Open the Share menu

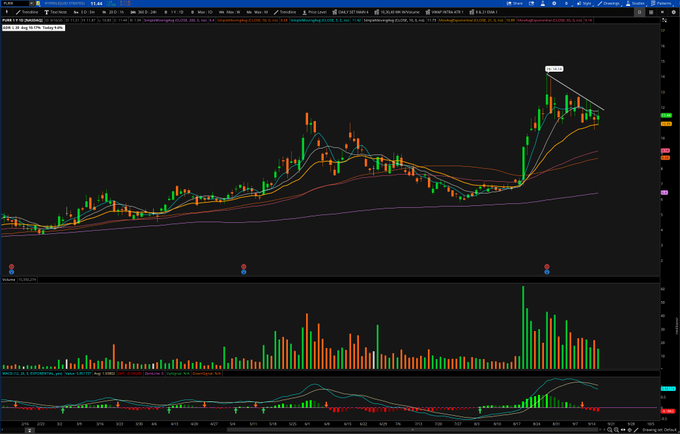514,3
